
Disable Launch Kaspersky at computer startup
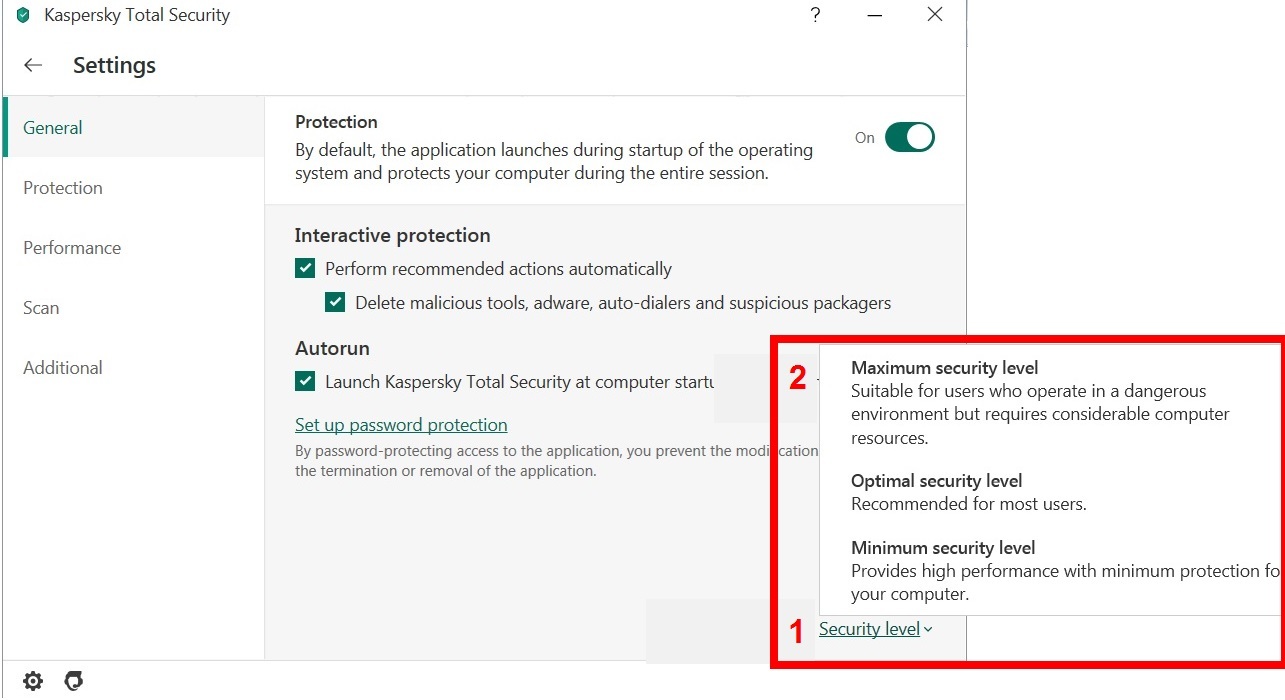(x=305, y=382)
